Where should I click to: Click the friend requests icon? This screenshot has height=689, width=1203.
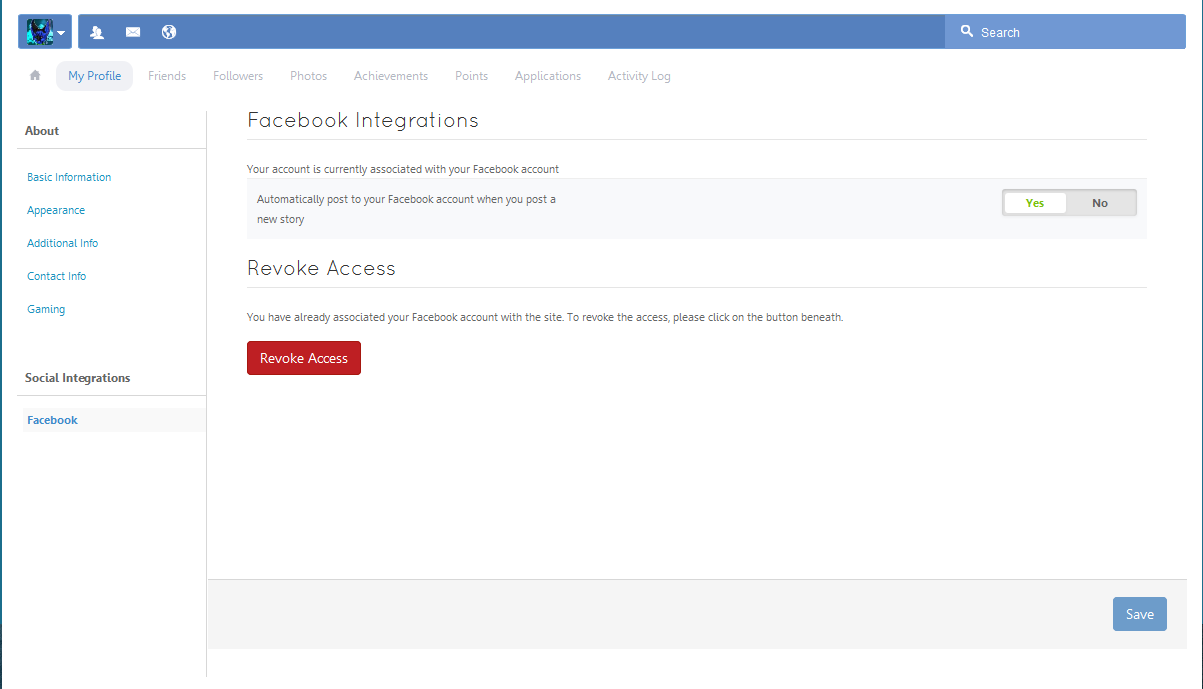97,32
